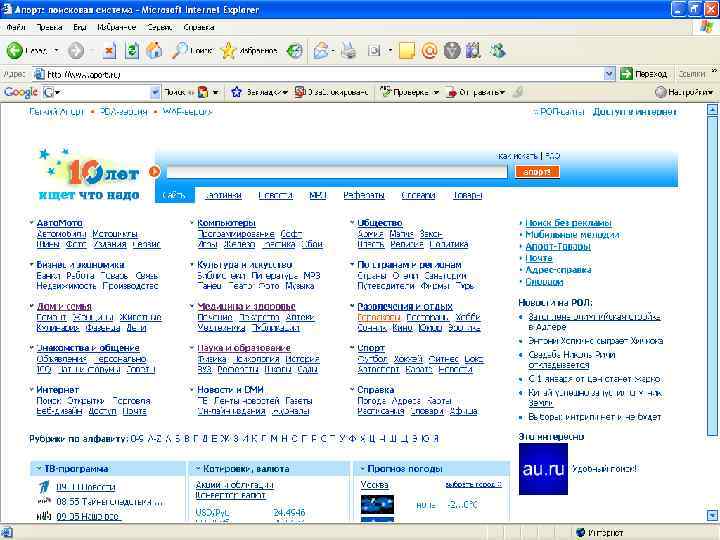Click the Google logo on the toolbar
This screenshot has height=540, width=720.
coord(20,92)
